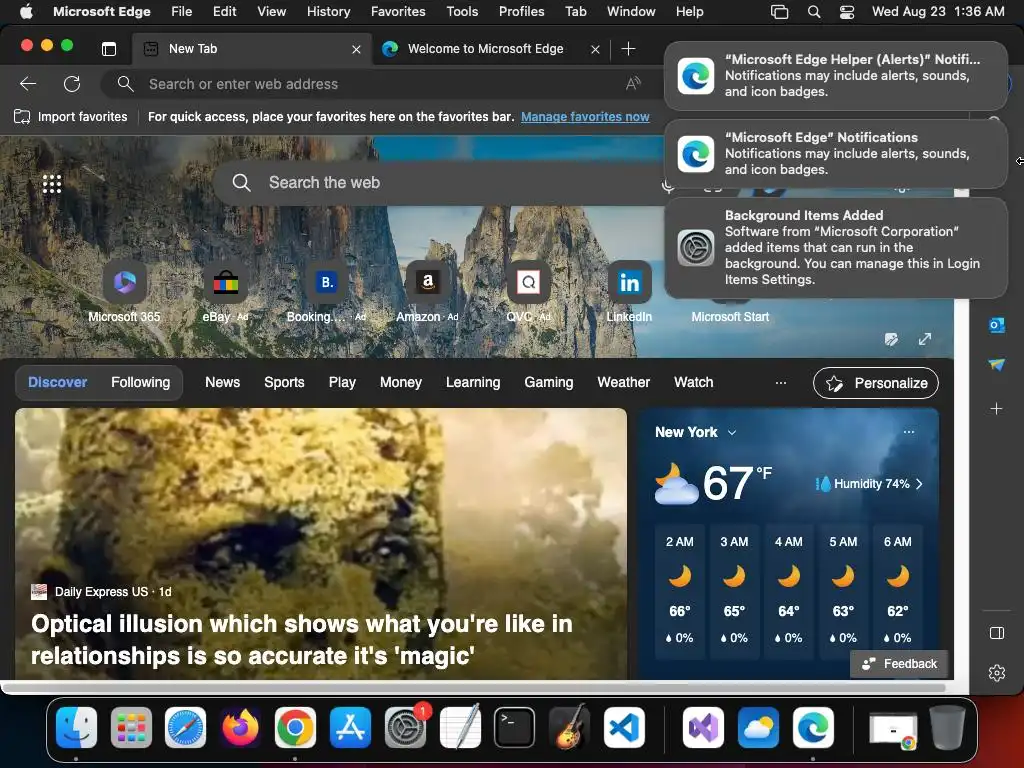Screen dimensions: 1024x768
Task: Expand the background image with arrows icon
Action: point(925,339)
